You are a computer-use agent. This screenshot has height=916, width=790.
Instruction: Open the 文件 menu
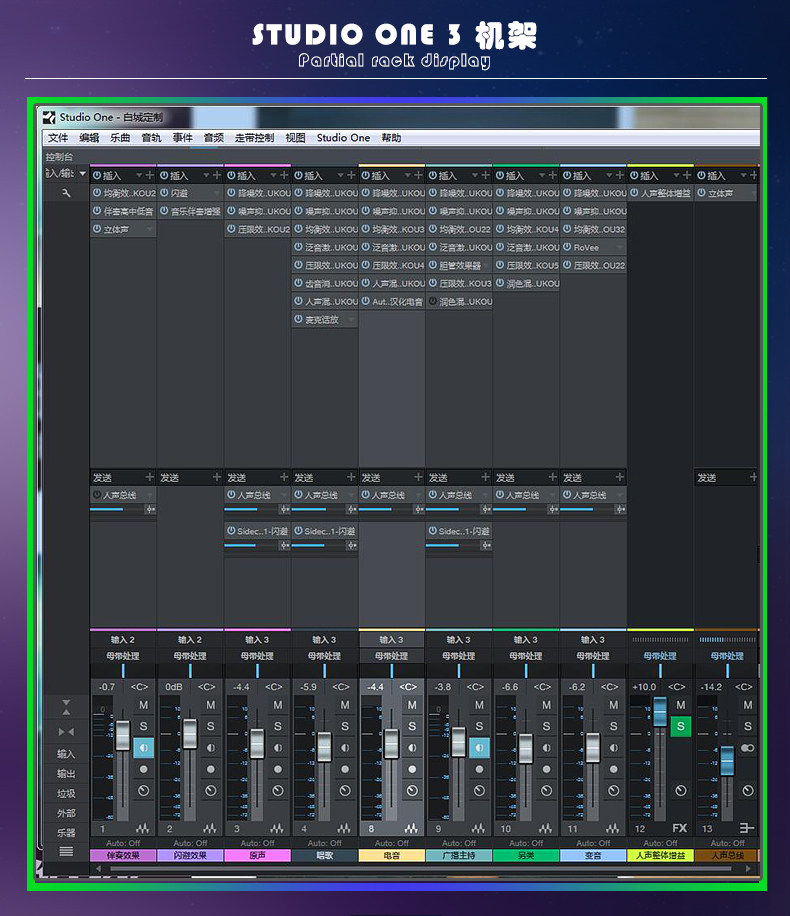[x=58, y=138]
